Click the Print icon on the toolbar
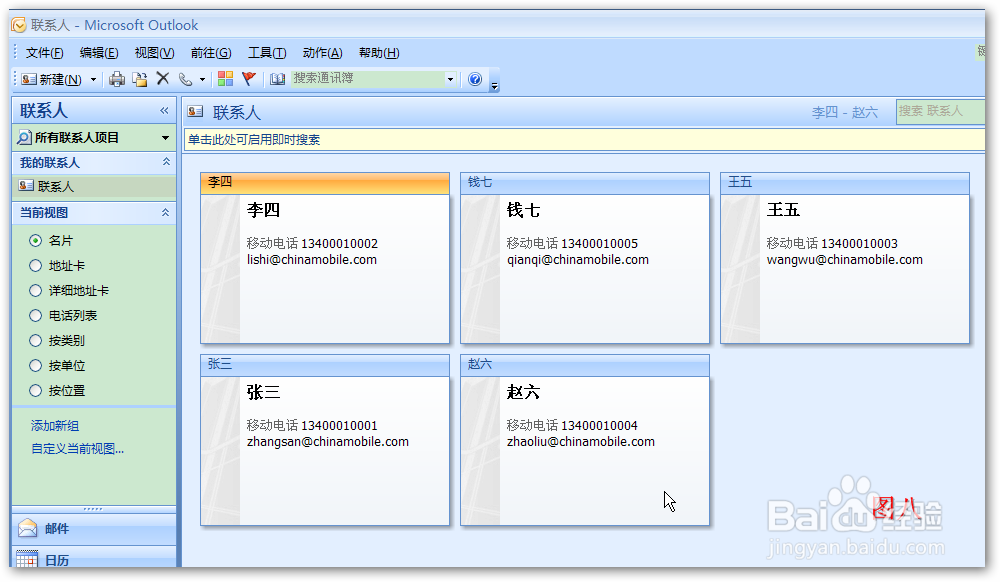This screenshot has height=582, width=1000. (x=116, y=79)
